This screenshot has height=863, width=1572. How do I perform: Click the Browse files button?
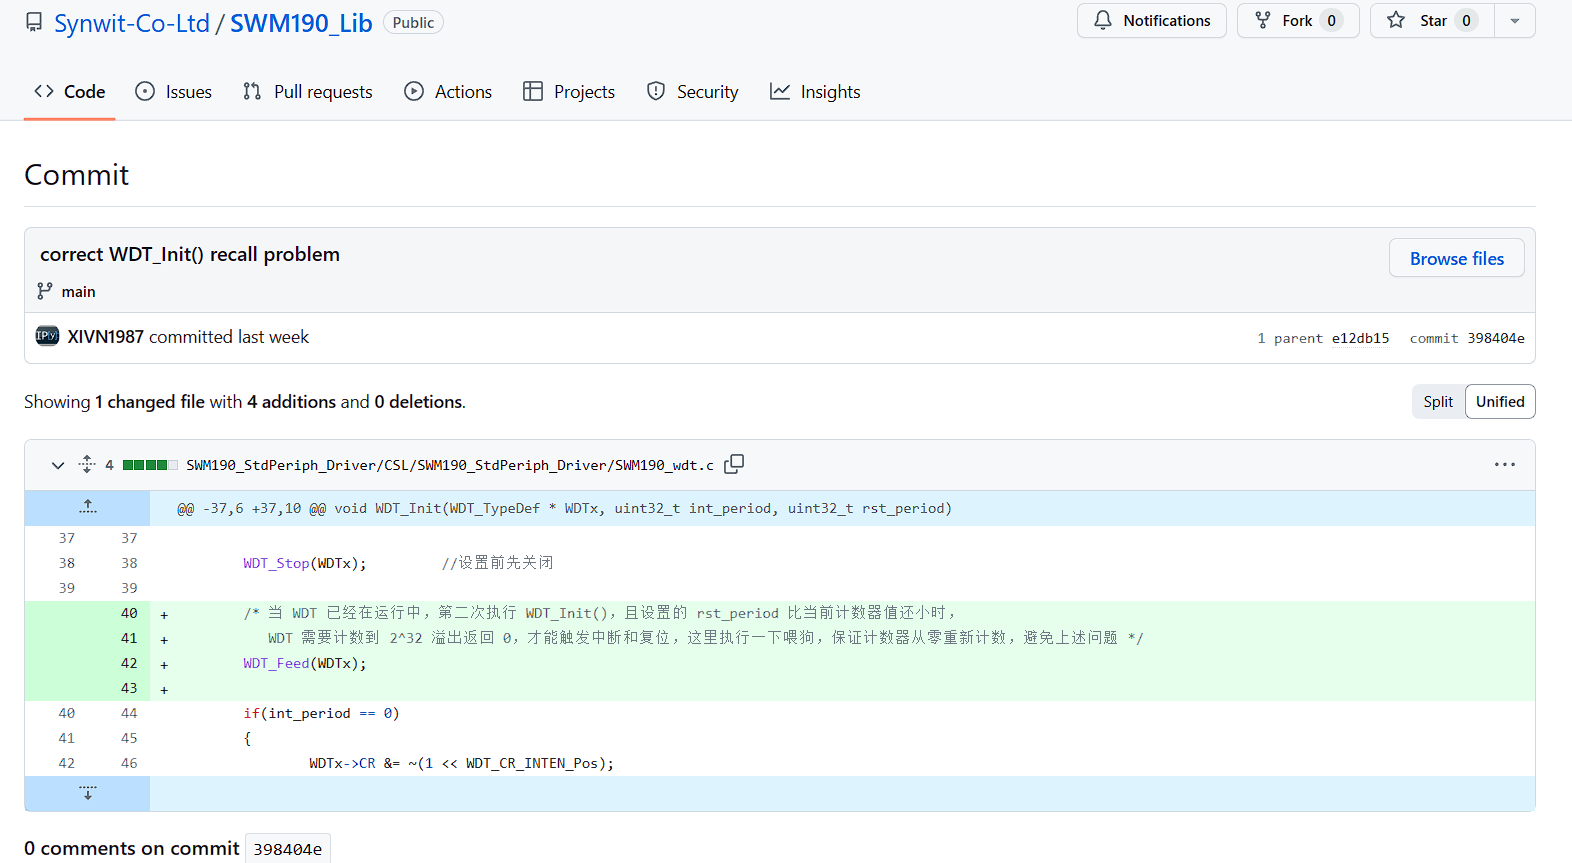1457,258
